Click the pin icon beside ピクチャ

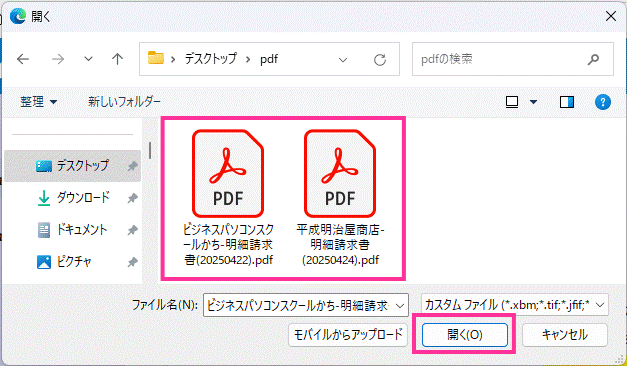click(132, 262)
